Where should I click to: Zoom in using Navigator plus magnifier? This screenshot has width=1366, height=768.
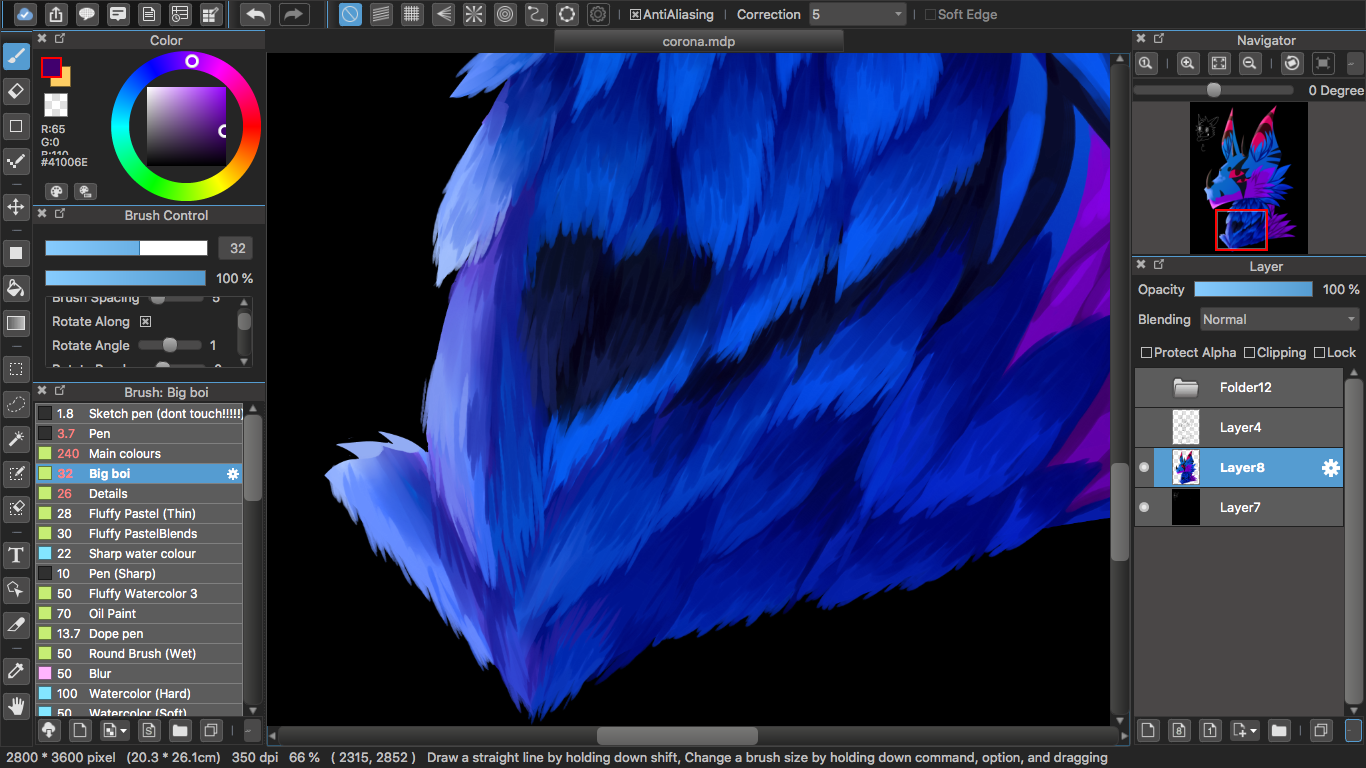click(1187, 63)
